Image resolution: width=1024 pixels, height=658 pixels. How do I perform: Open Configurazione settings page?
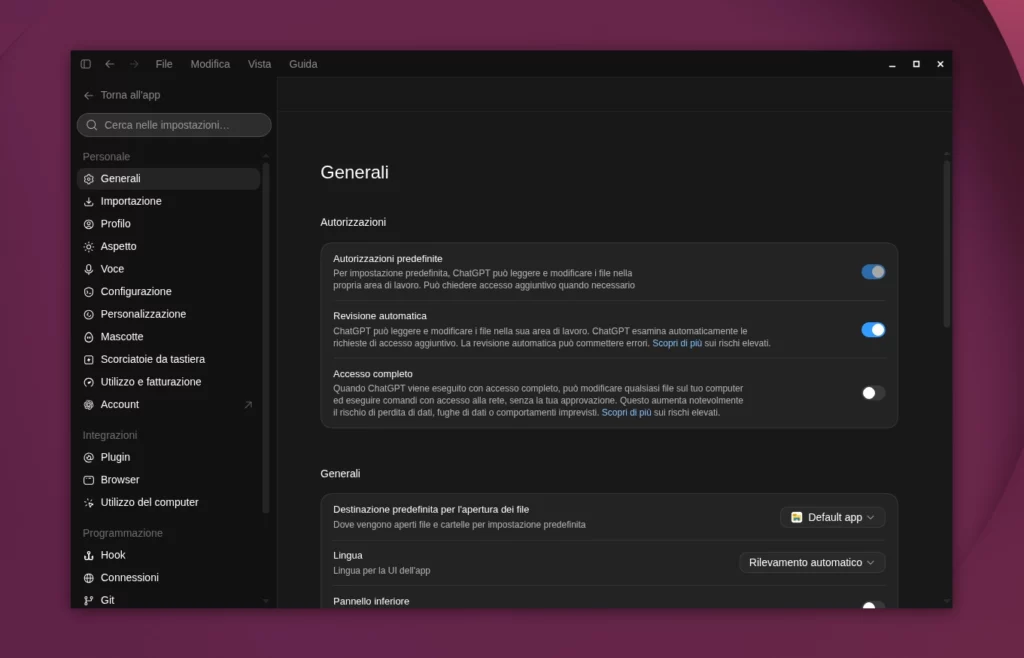pyautogui.click(x=168, y=291)
